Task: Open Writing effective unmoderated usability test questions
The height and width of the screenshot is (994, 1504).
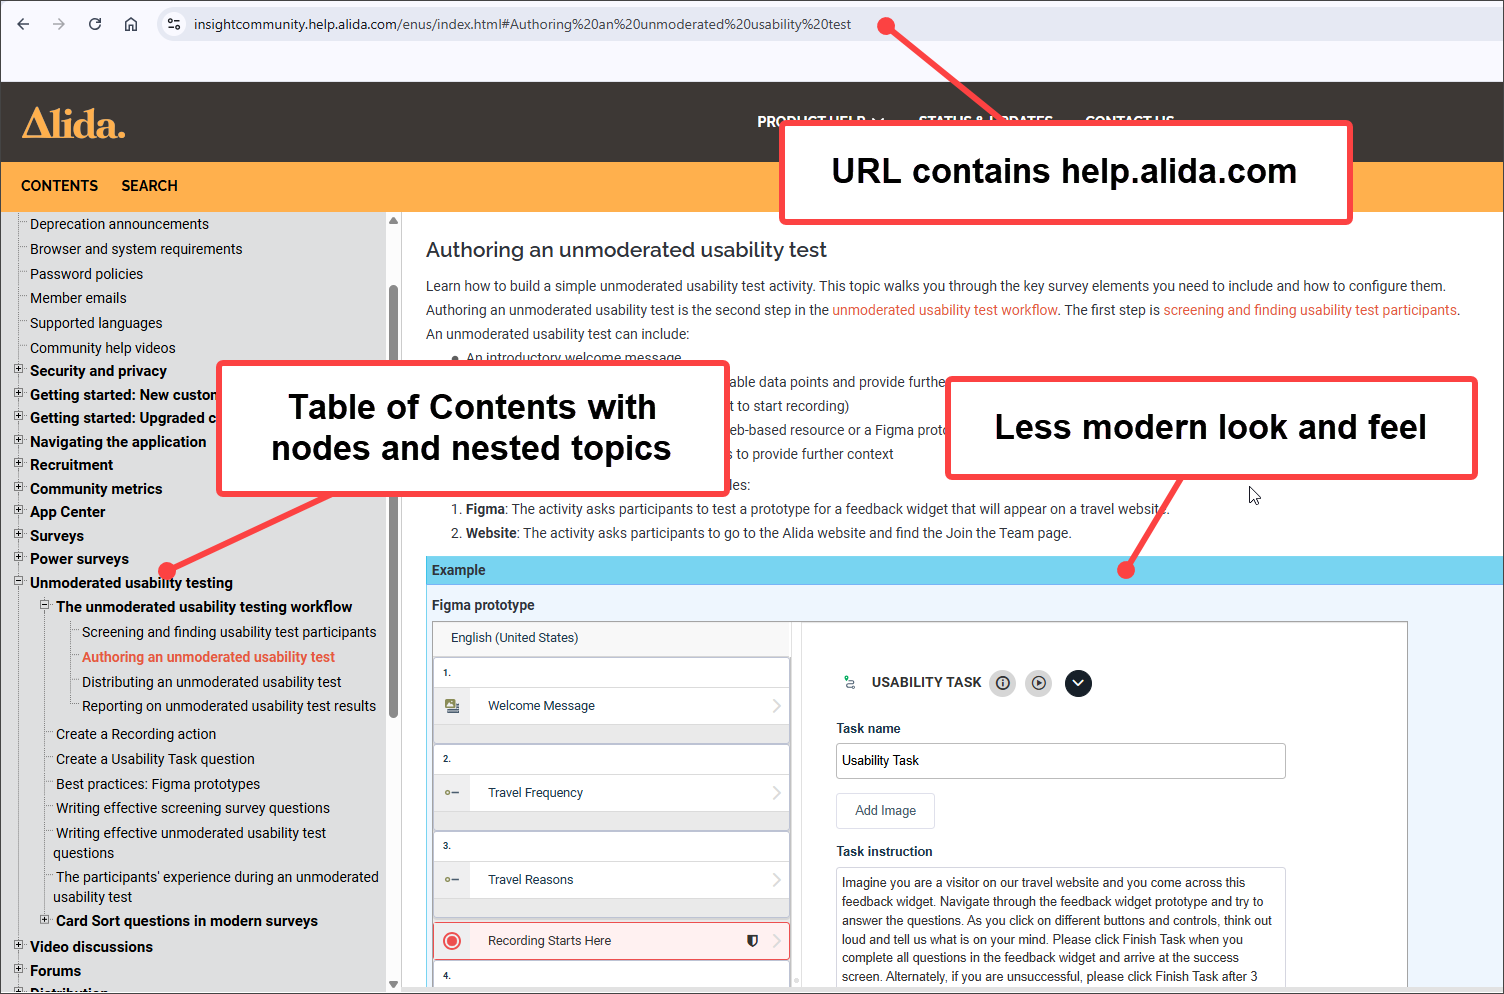Action: tap(190, 843)
